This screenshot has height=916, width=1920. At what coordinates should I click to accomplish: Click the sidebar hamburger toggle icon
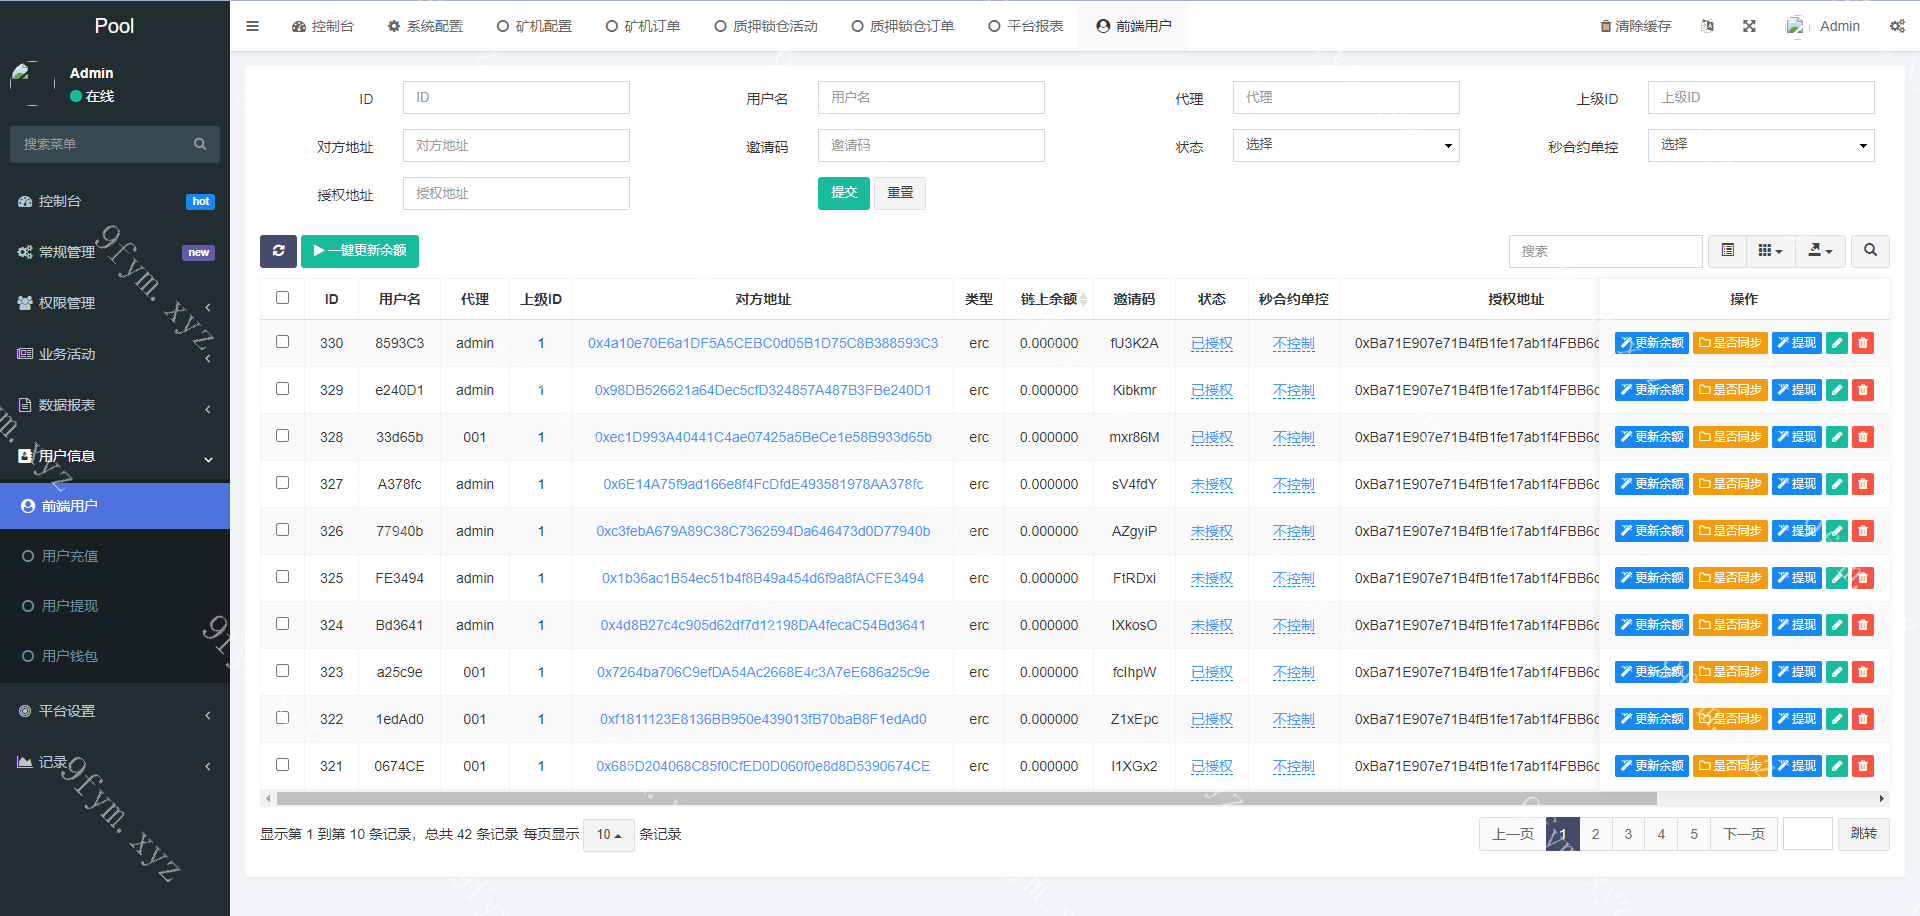pos(253,26)
